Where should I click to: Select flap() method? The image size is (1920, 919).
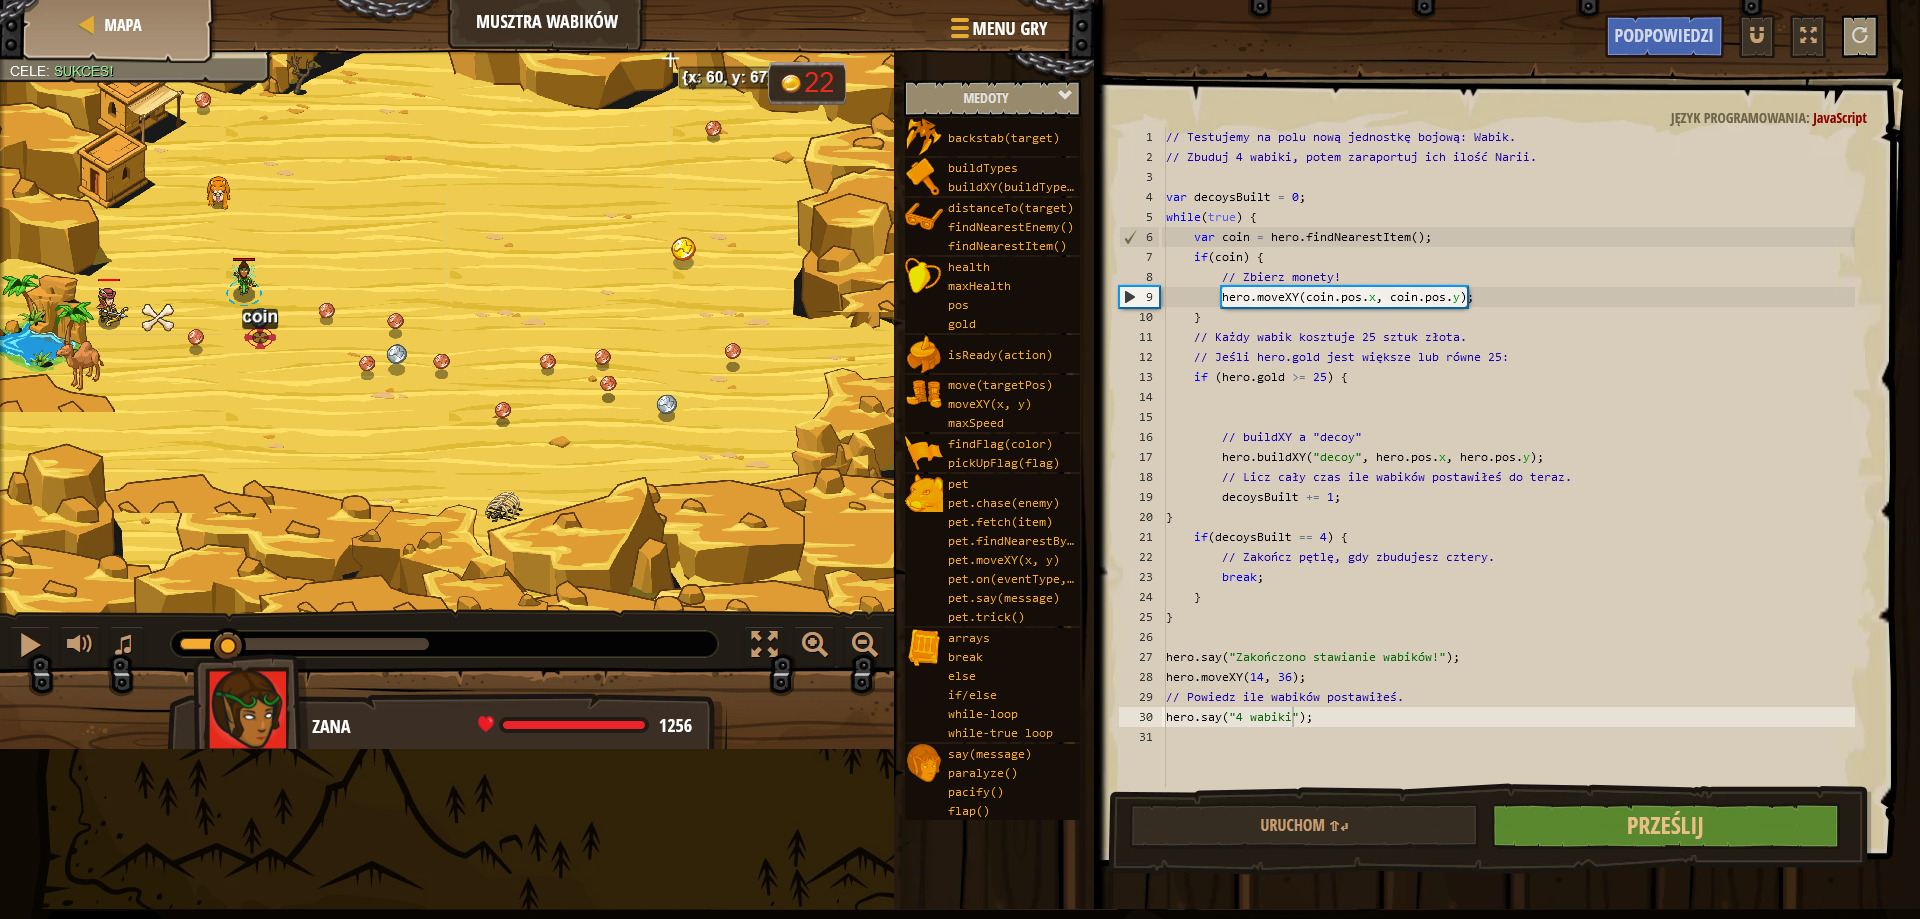(968, 811)
